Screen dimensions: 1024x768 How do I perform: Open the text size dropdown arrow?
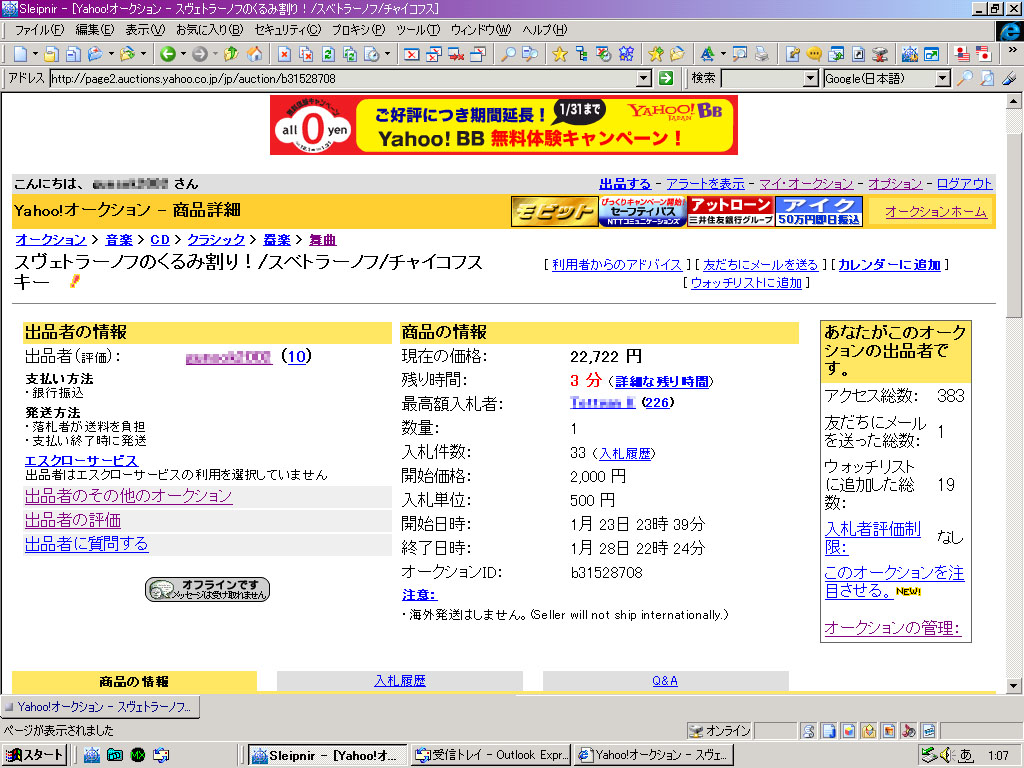click(723, 54)
